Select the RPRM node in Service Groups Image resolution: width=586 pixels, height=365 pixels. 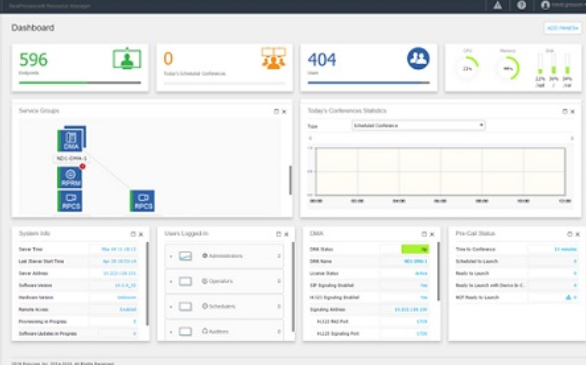[x=70, y=177]
